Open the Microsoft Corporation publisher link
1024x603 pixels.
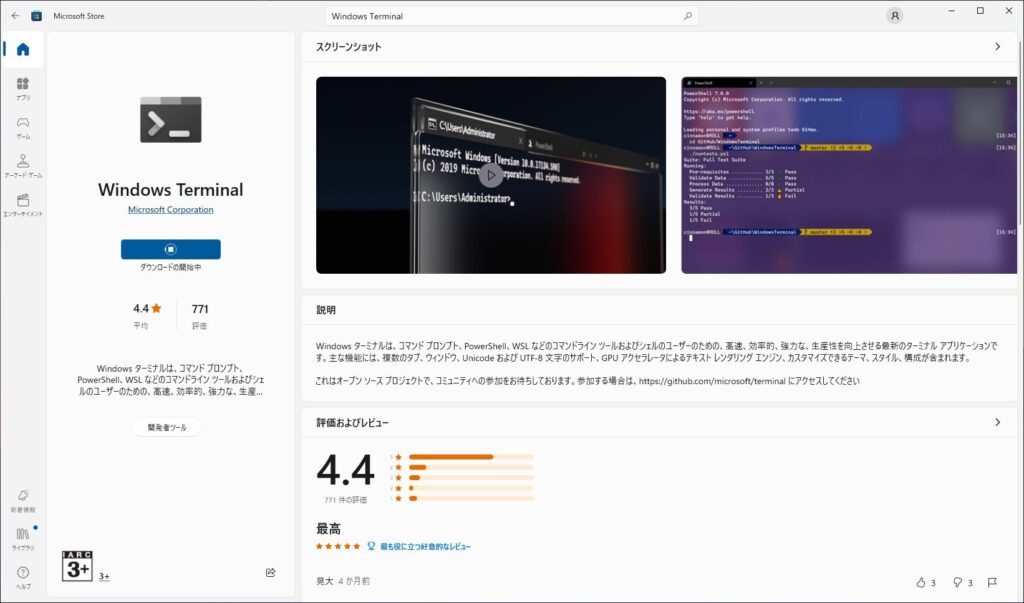170,210
